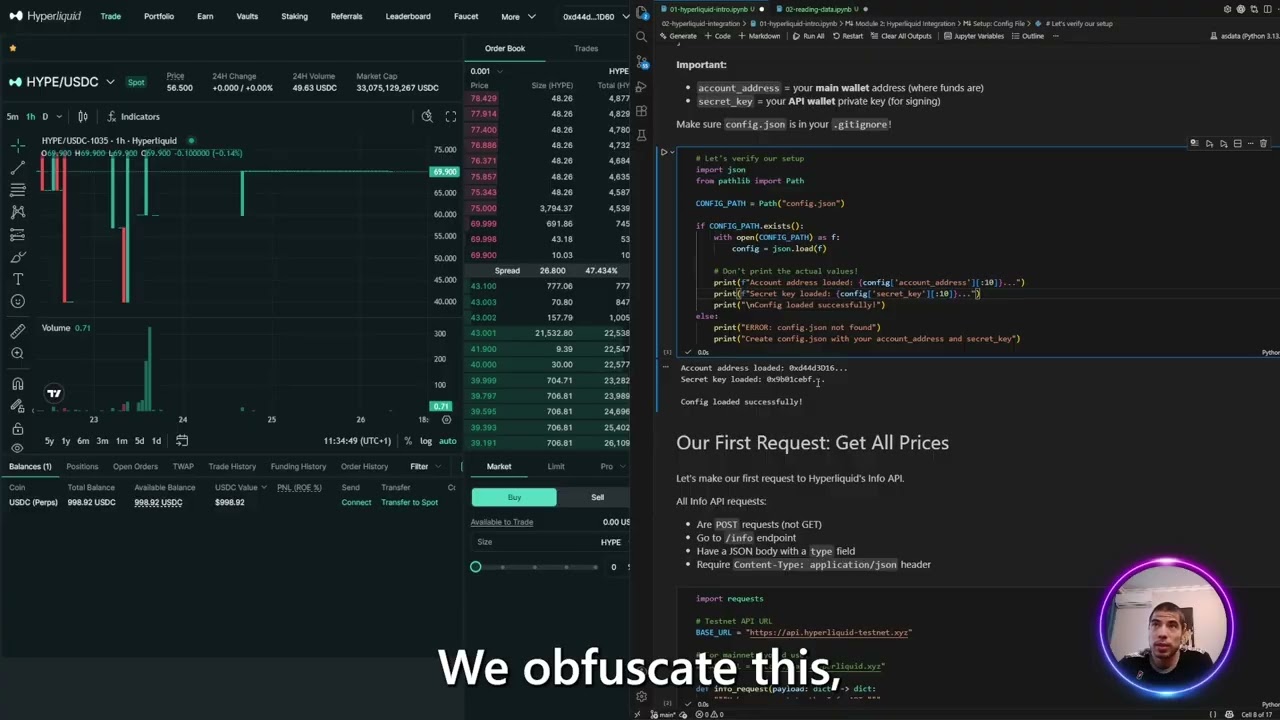Image resolution: width=1280 pixels, height=720 pixels.
Task: Activate the chart zoom-in tool
Action: [17, 353]
